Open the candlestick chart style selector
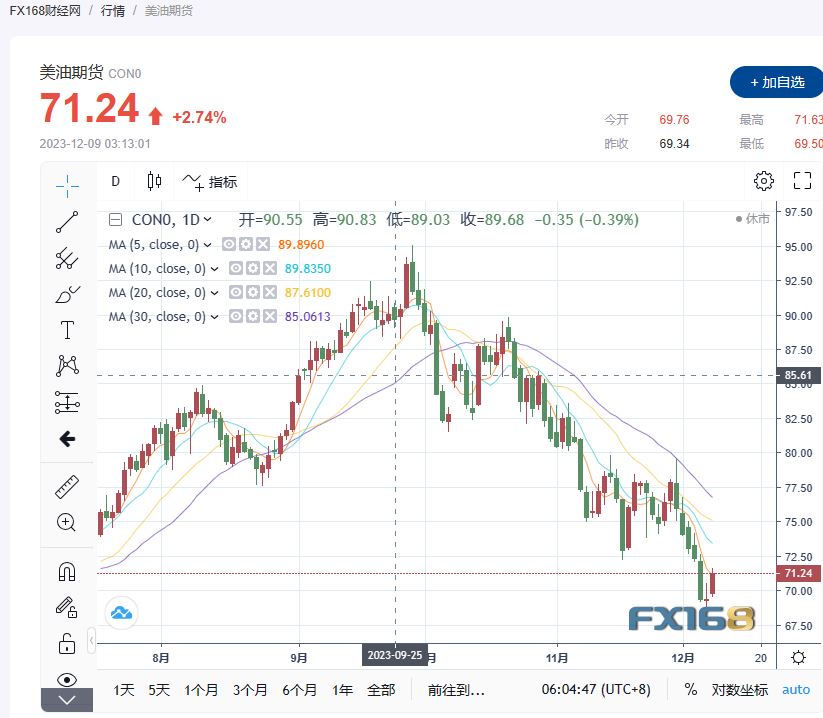The width and height of the screenshot is (823, 718). pos(154,181)
